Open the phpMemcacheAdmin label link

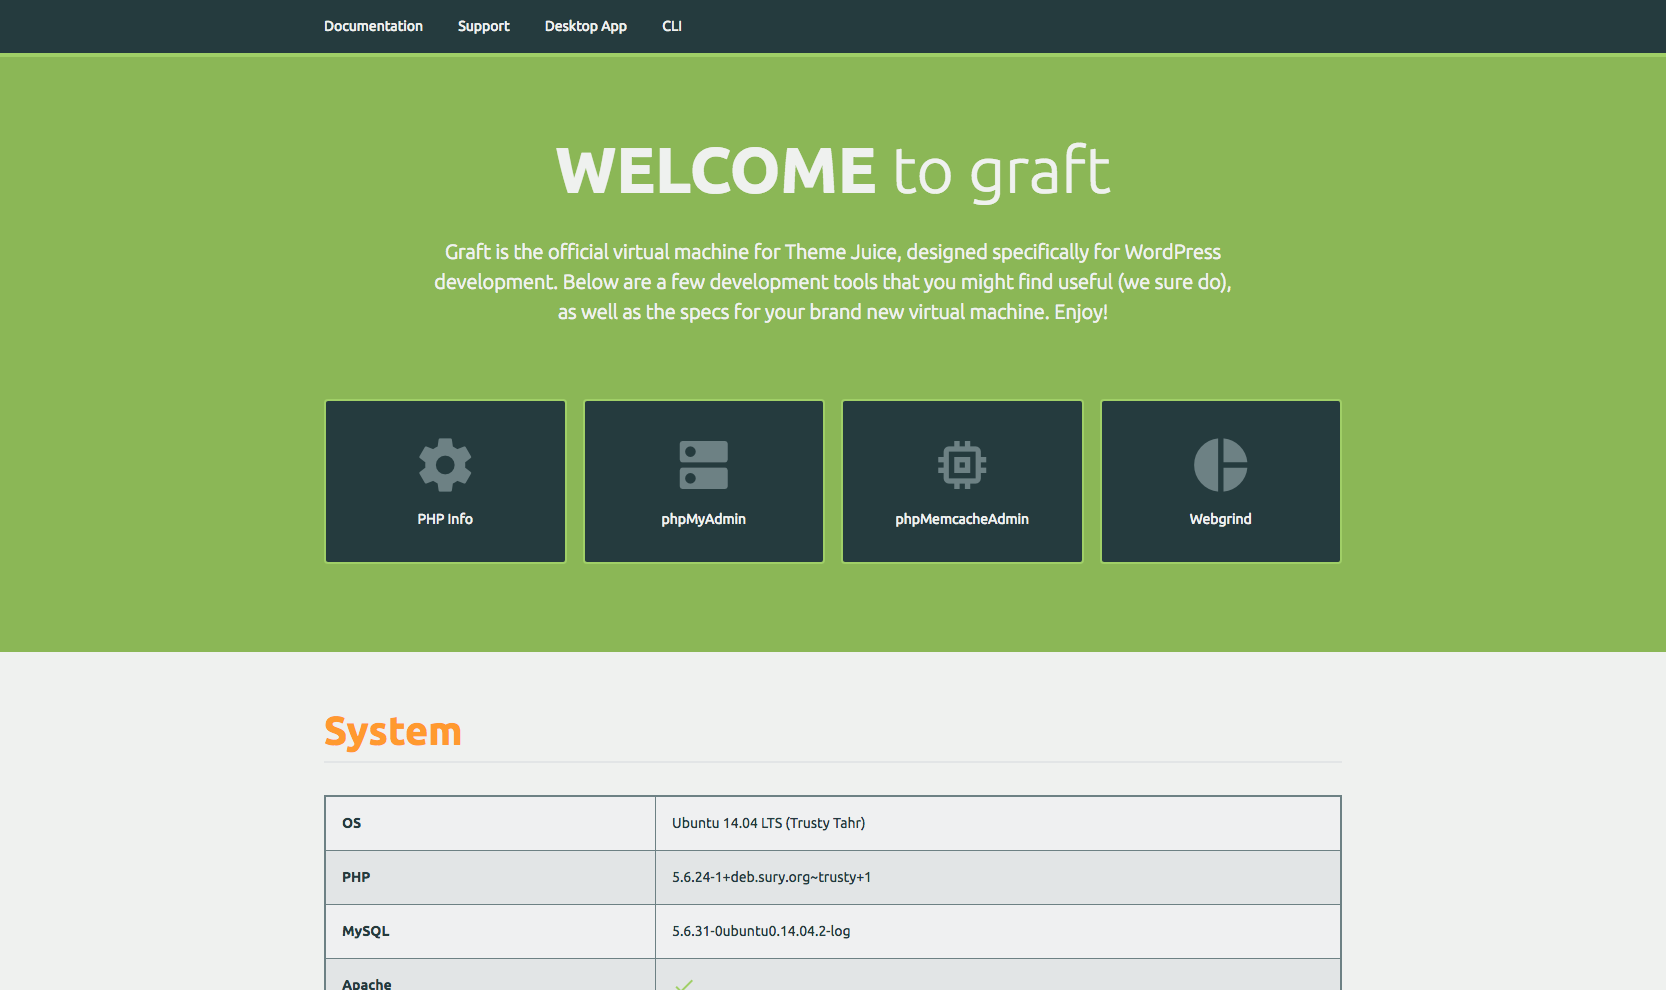[x=962, y=519]
